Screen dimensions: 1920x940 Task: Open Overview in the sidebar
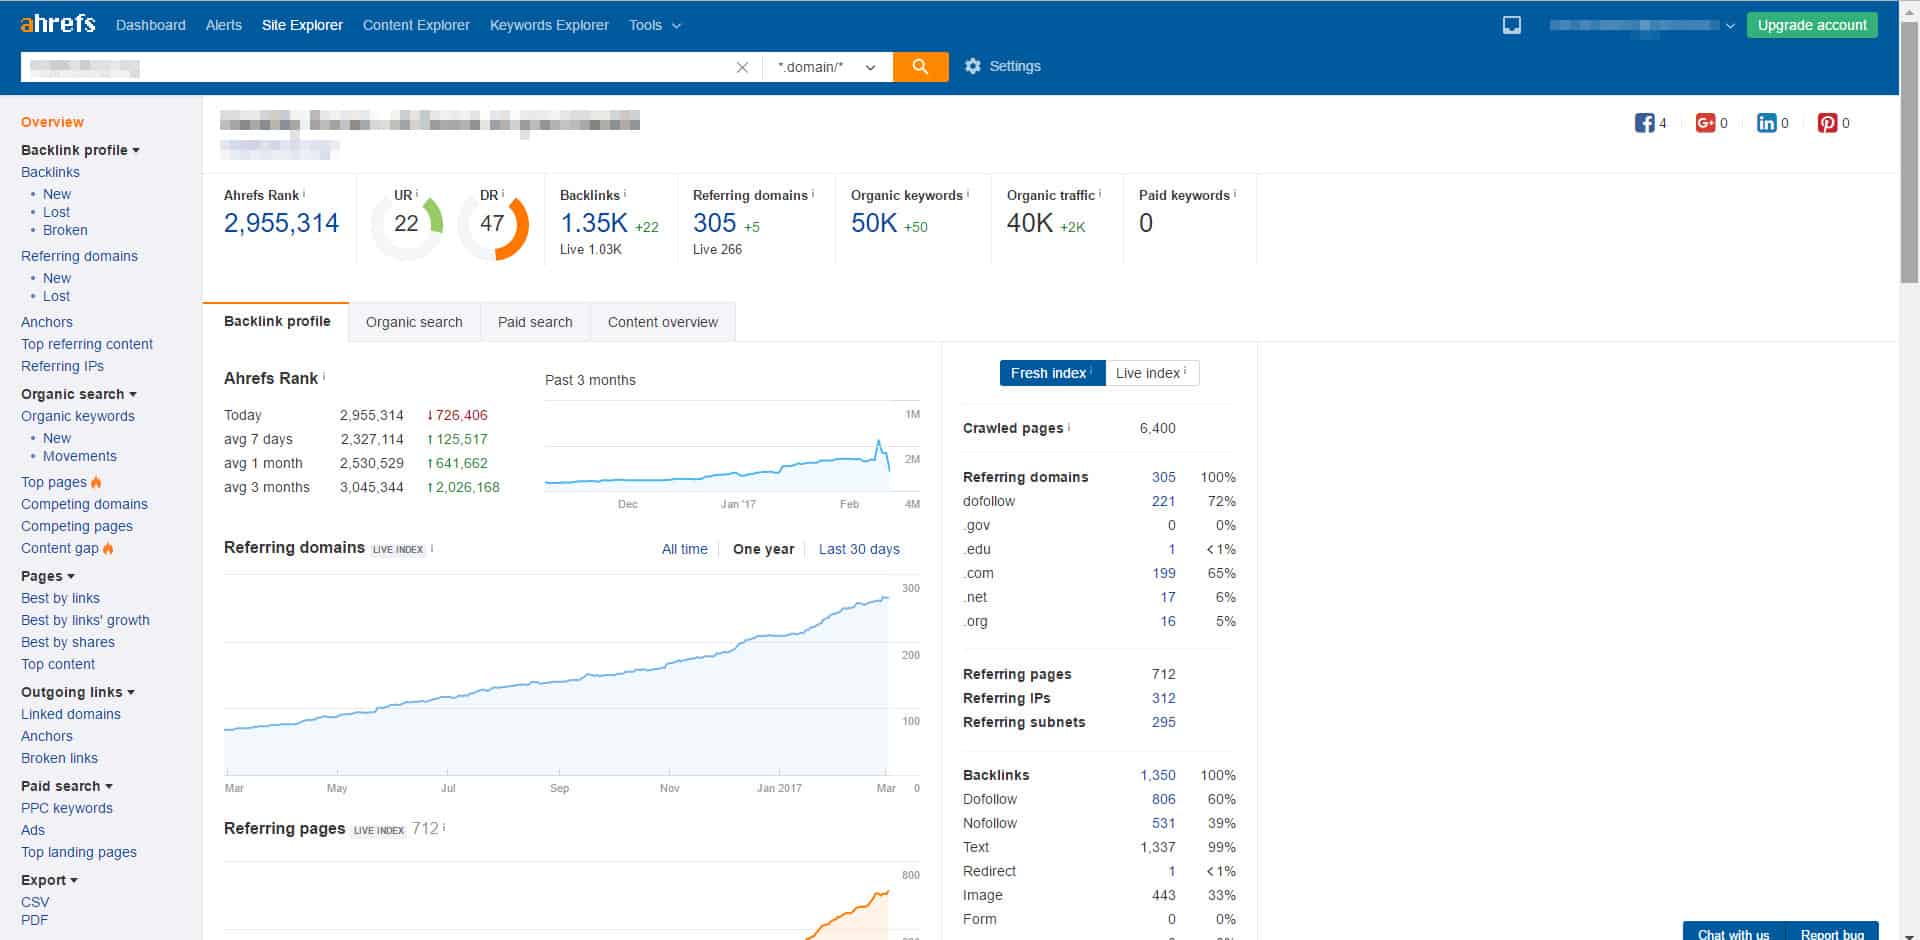(x=52, y=122)
